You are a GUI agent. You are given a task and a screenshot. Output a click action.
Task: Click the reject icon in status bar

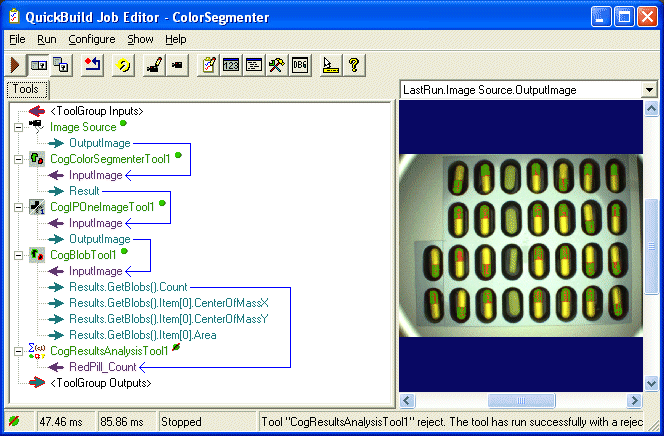[14, 421]
